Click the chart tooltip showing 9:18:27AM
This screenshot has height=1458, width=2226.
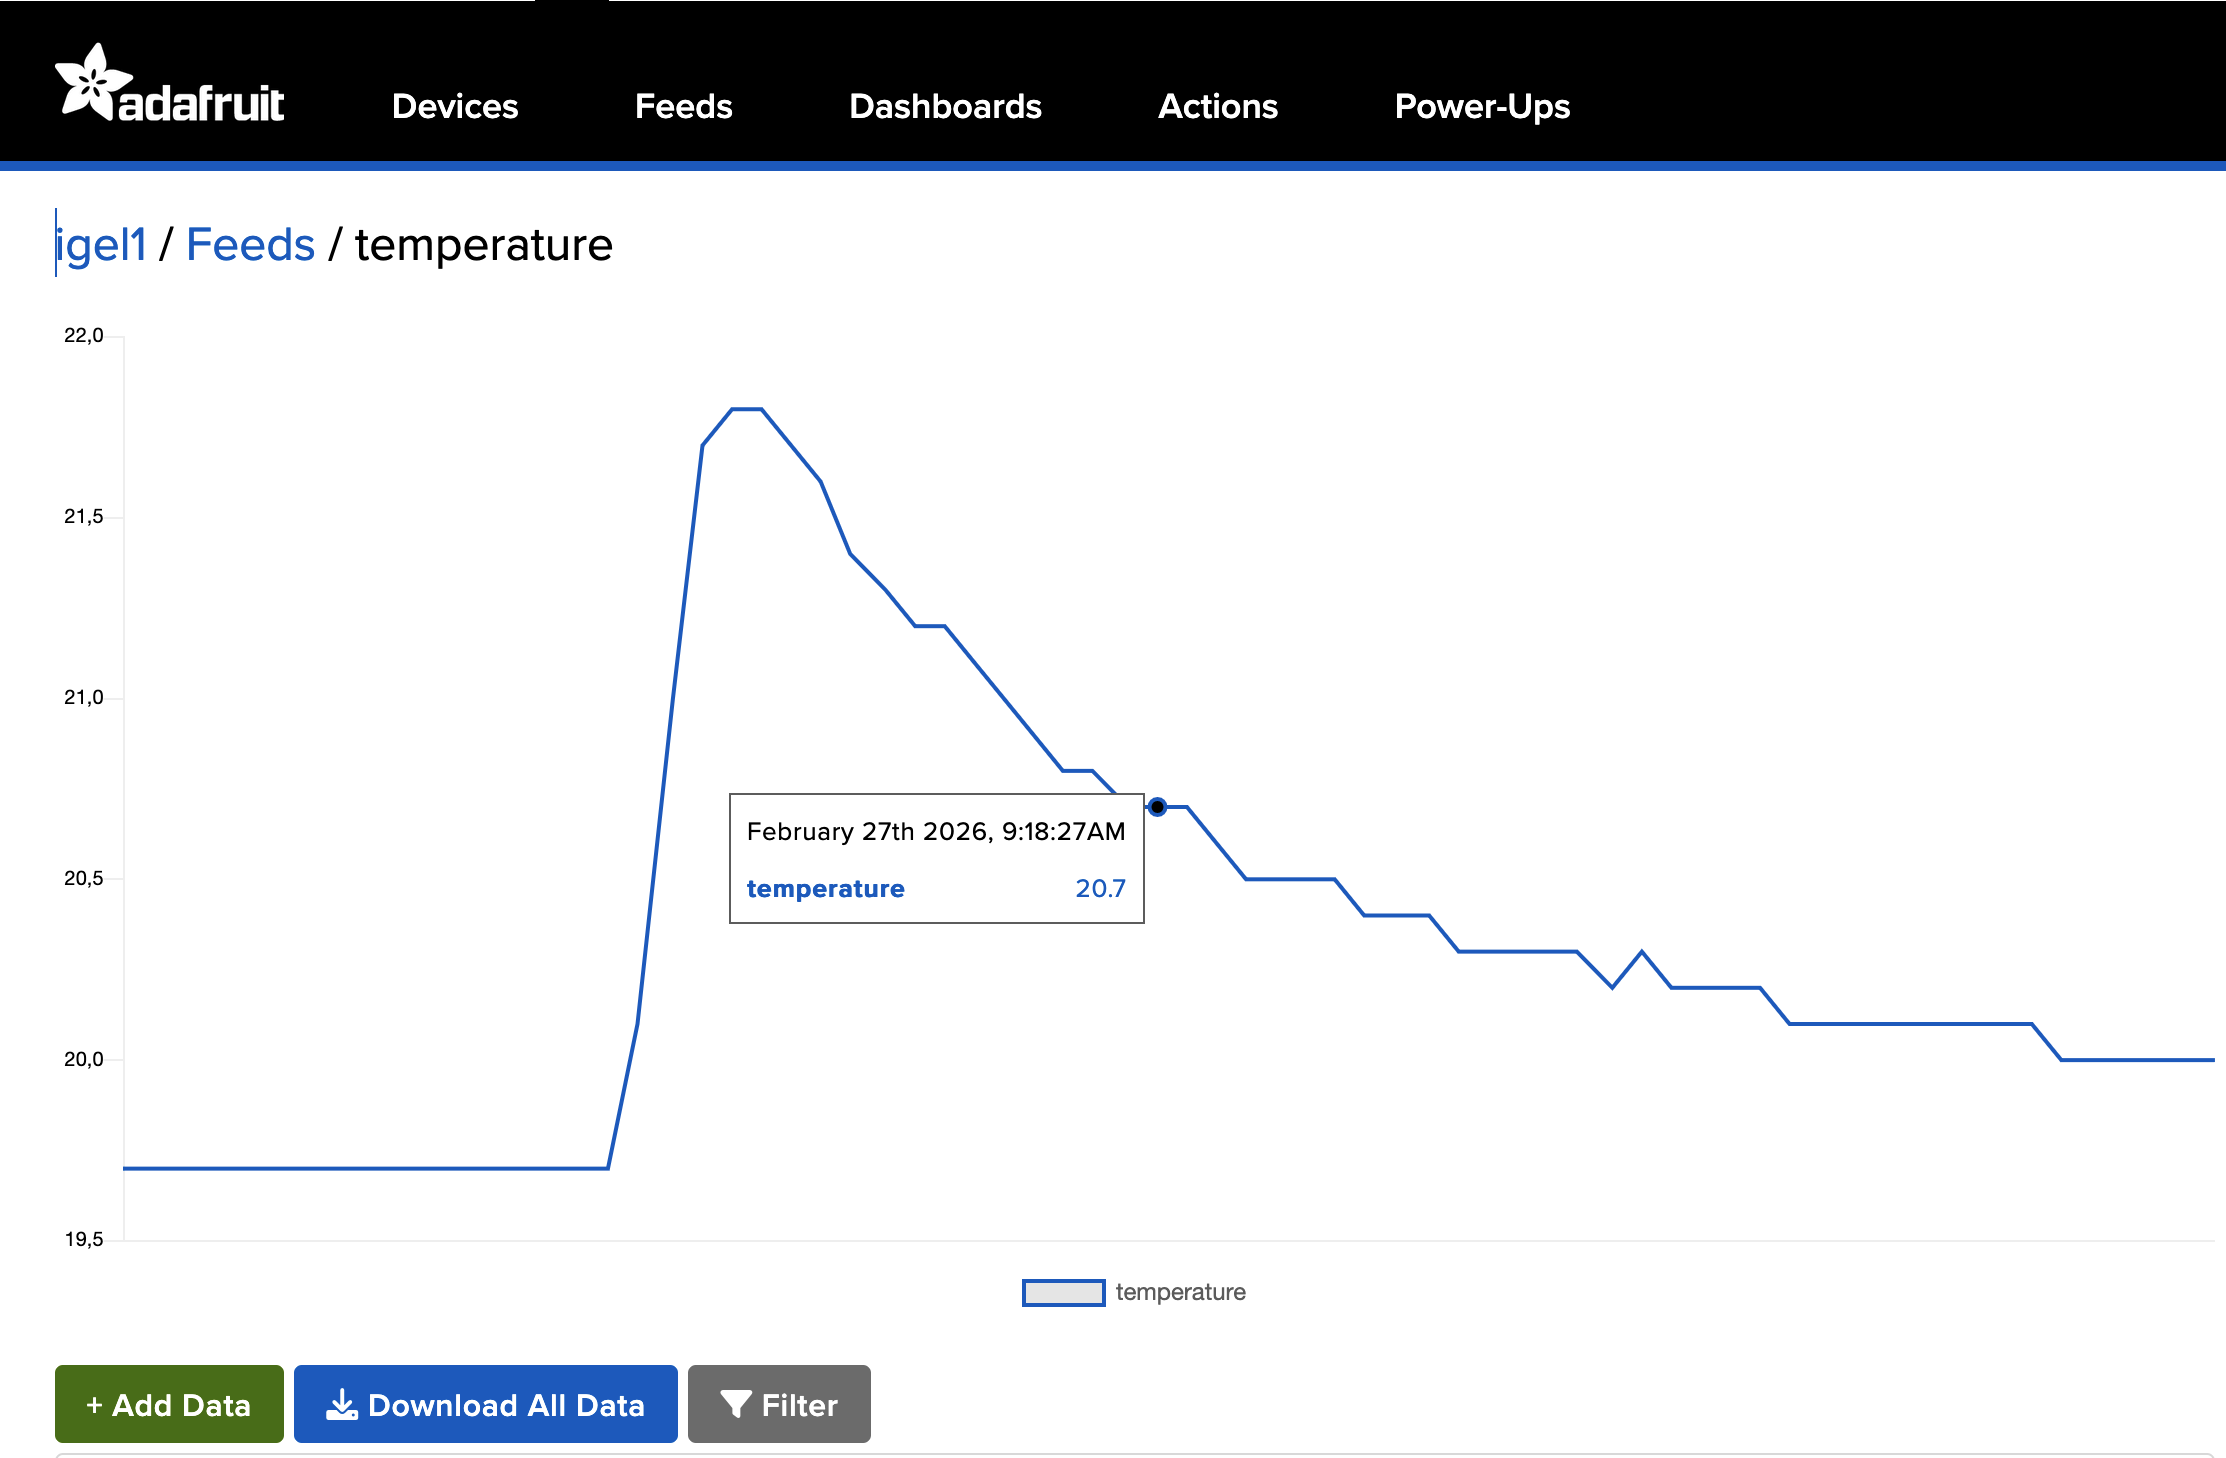936,858
